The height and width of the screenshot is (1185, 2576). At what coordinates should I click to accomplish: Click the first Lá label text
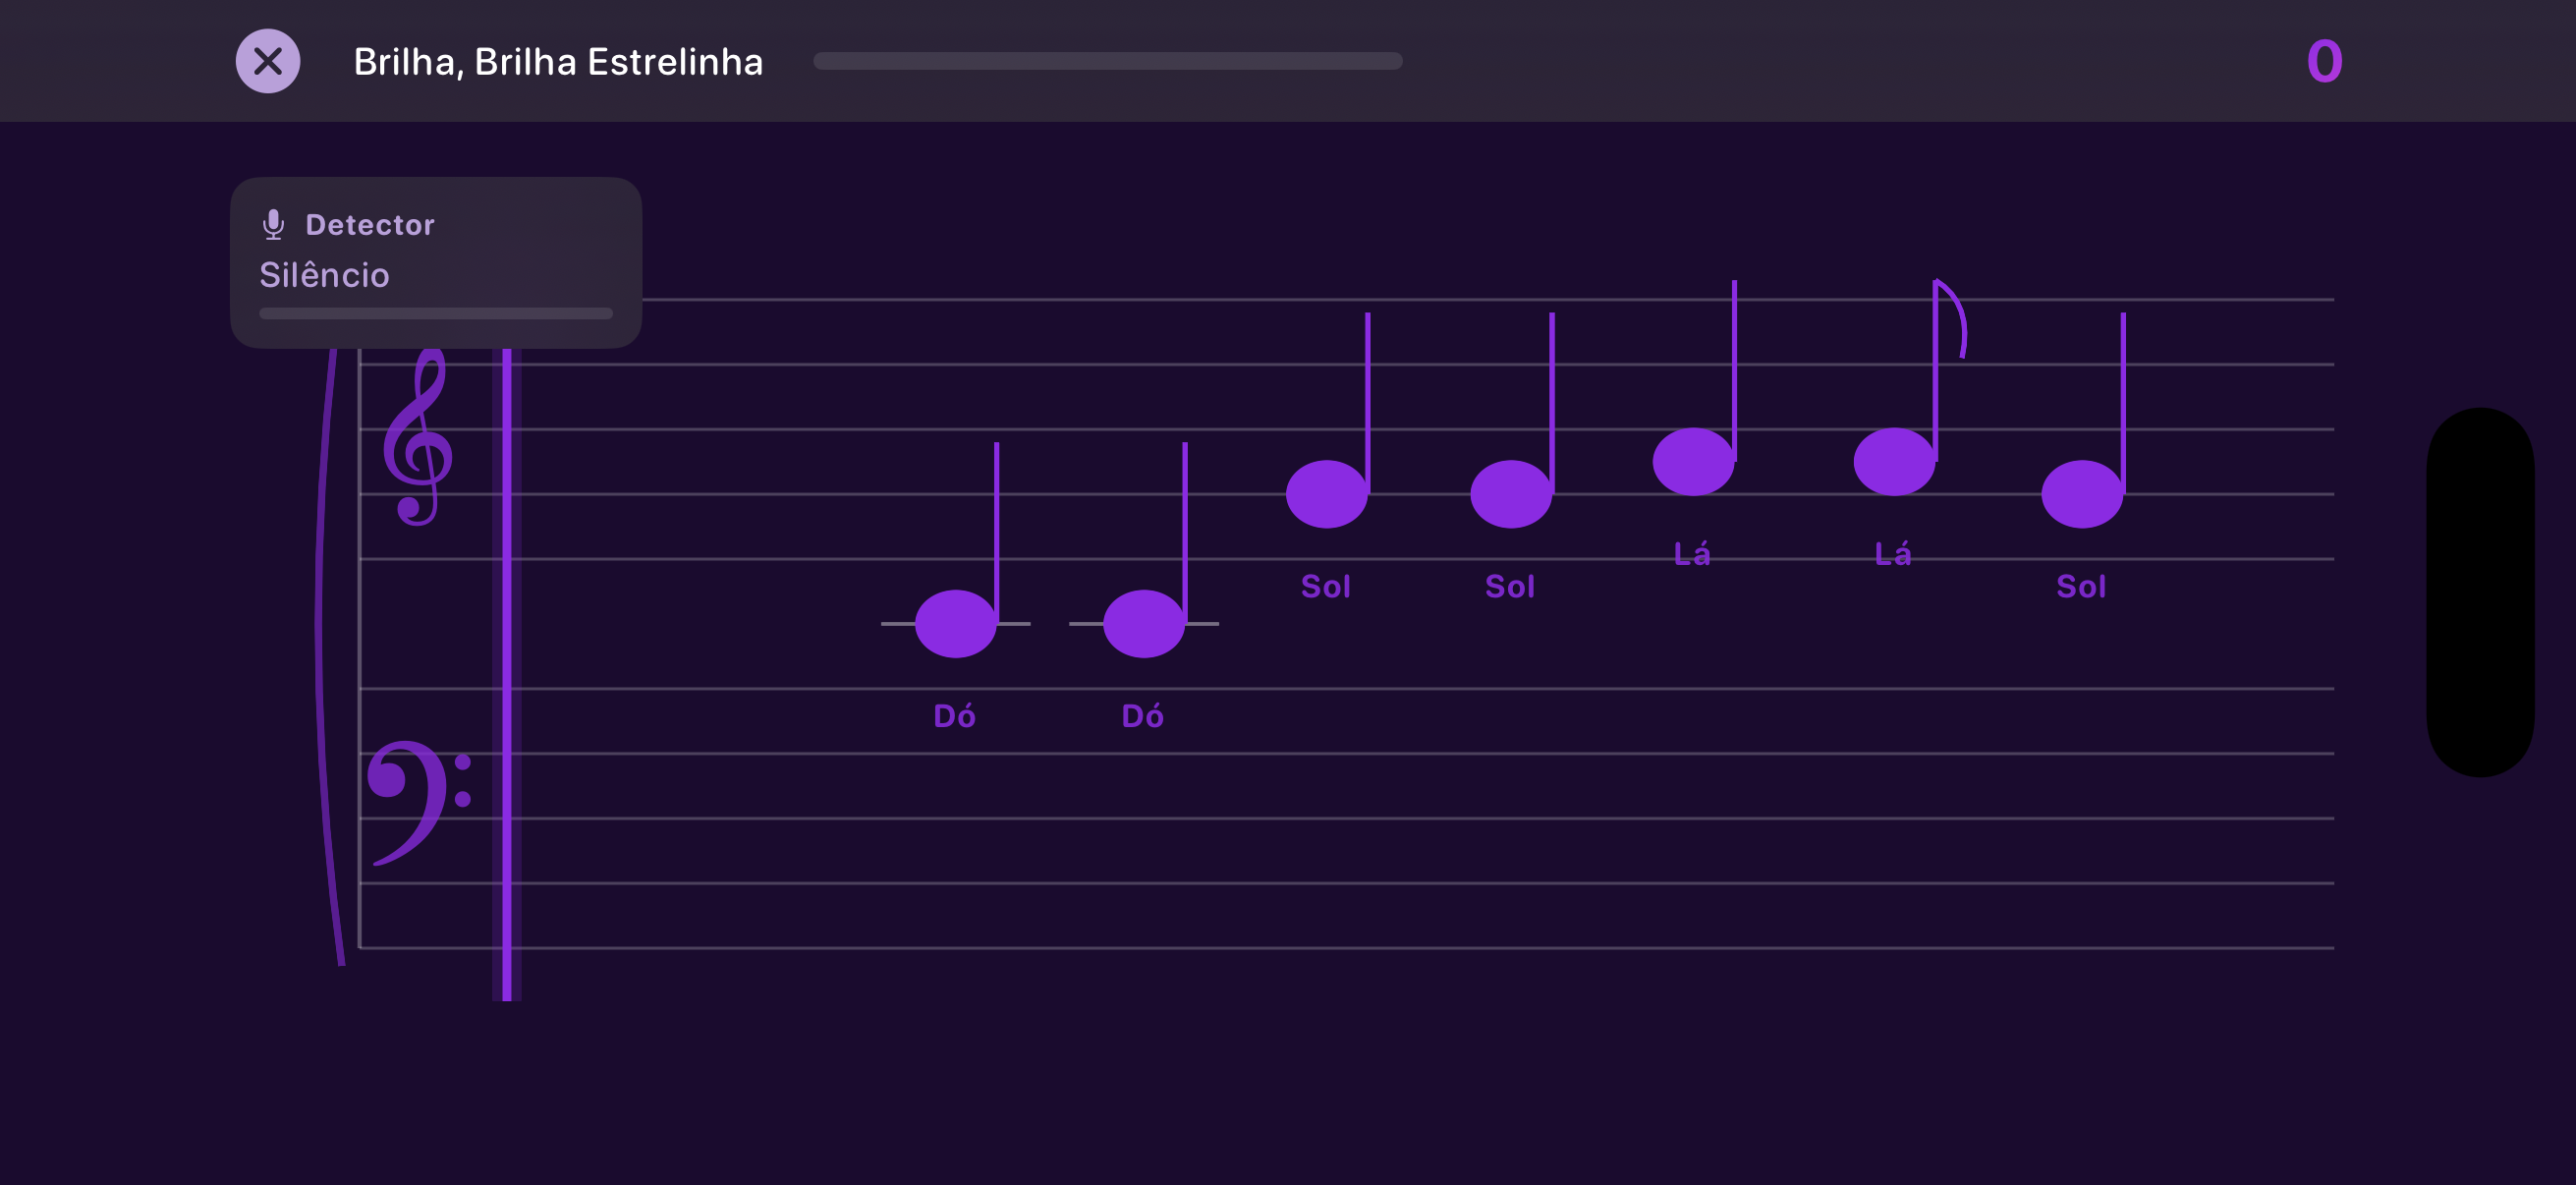1692,554
